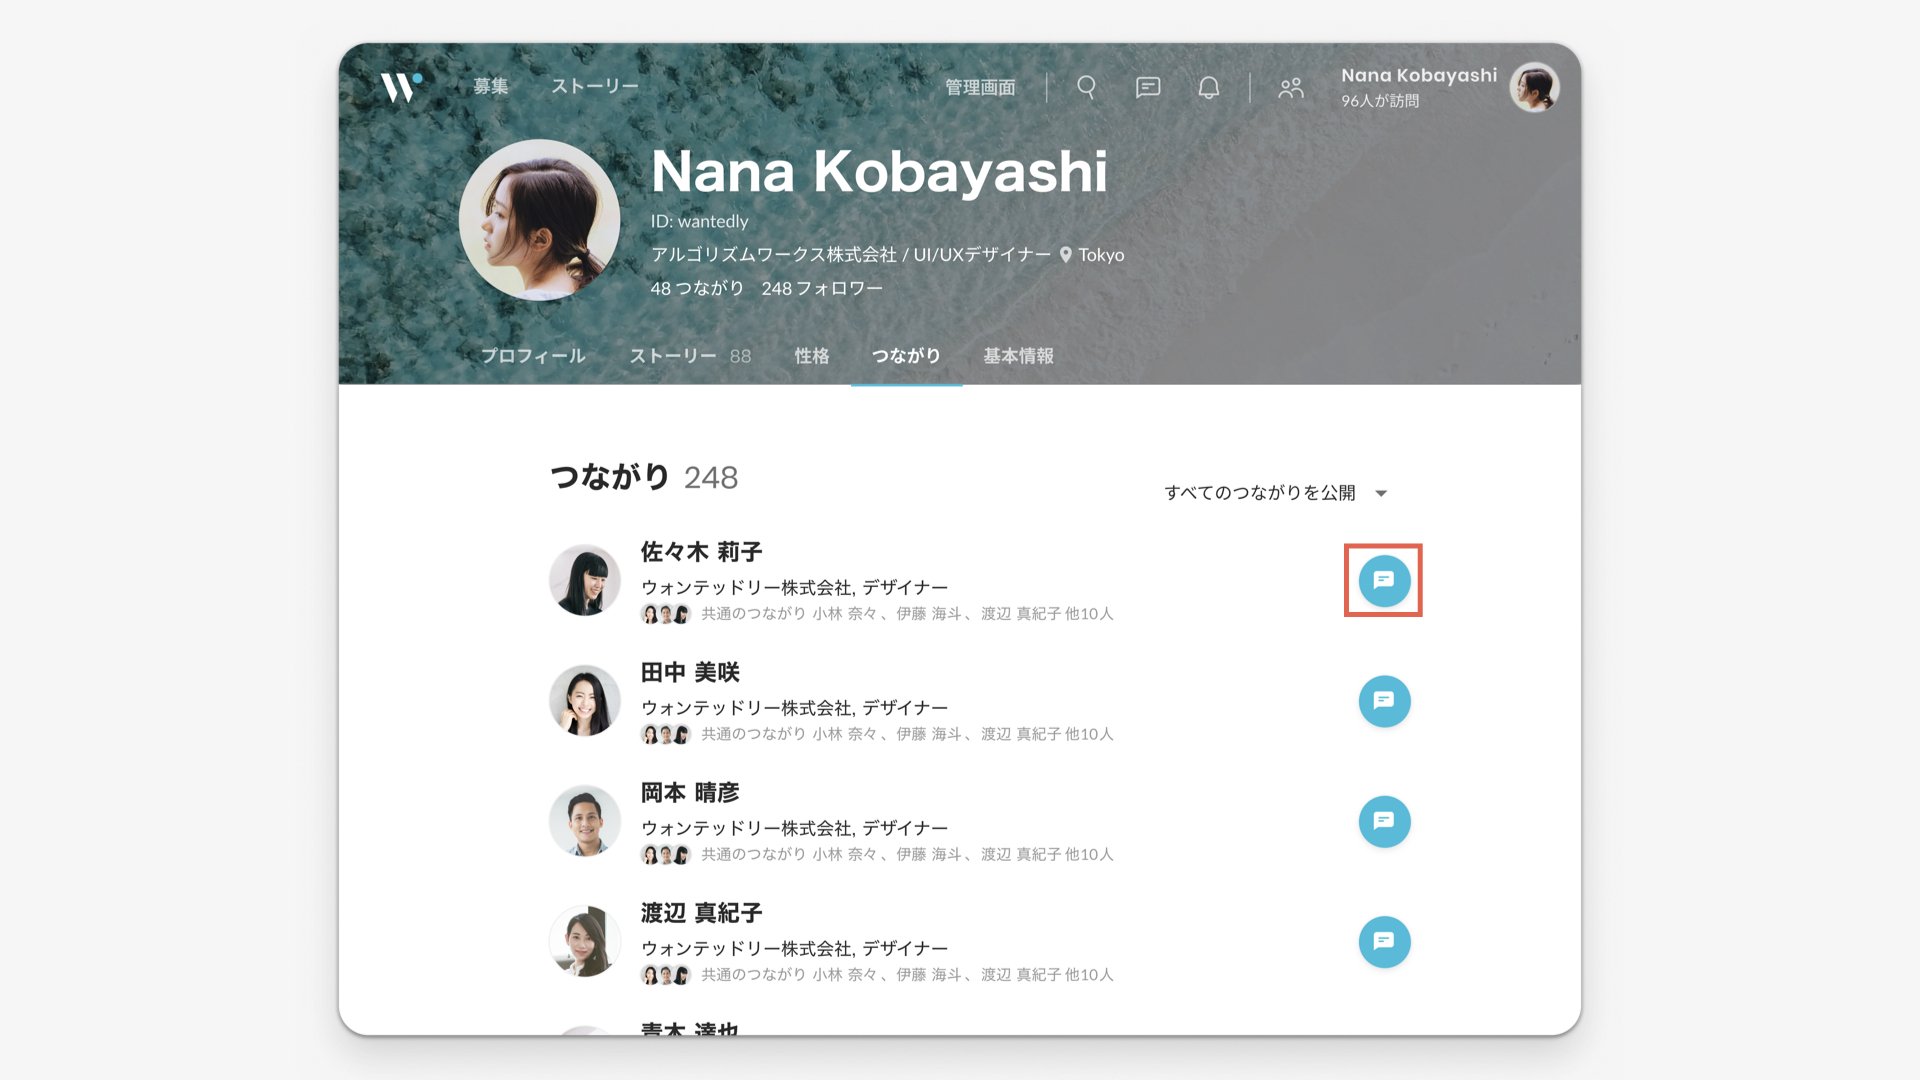
Task: Click the Wantedly W logo
Action: pos(401,87)
